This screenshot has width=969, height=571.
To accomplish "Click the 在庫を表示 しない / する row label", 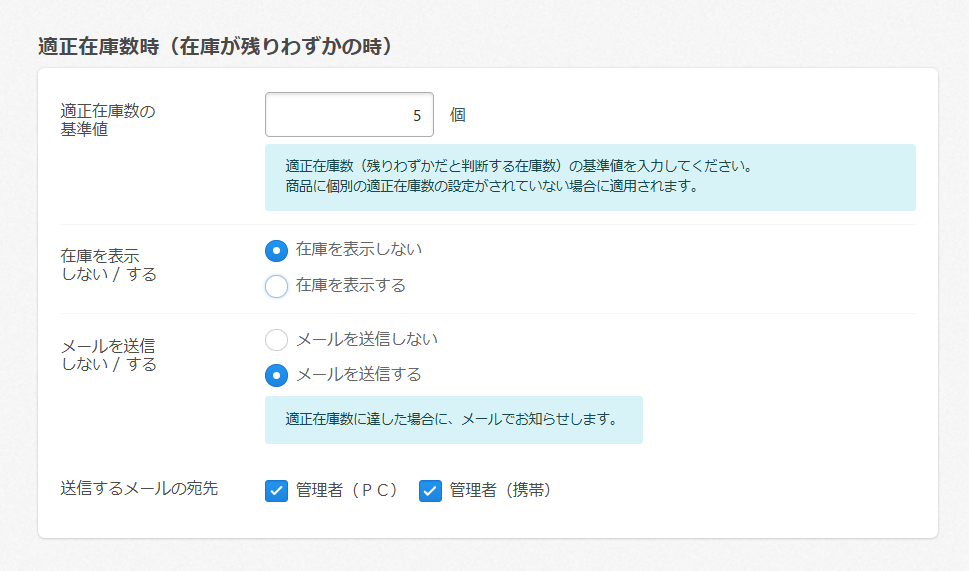I will 108,265.
